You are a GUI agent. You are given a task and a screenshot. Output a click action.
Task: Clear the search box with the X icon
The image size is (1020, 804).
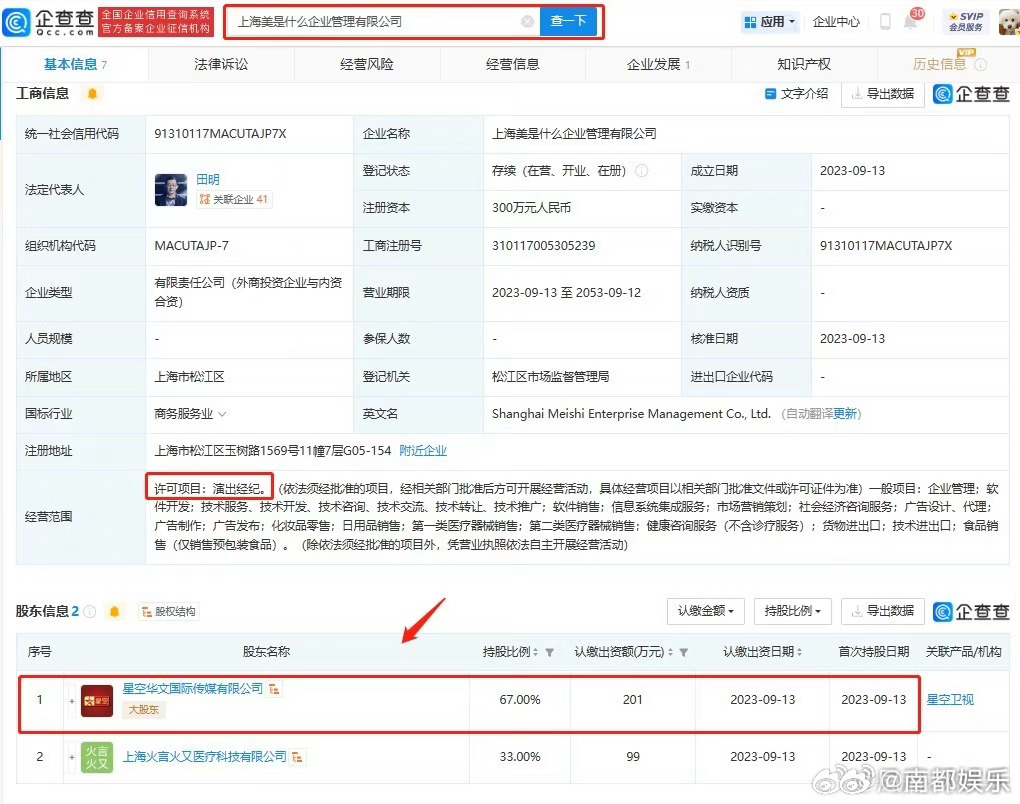[x=528, y=21]
